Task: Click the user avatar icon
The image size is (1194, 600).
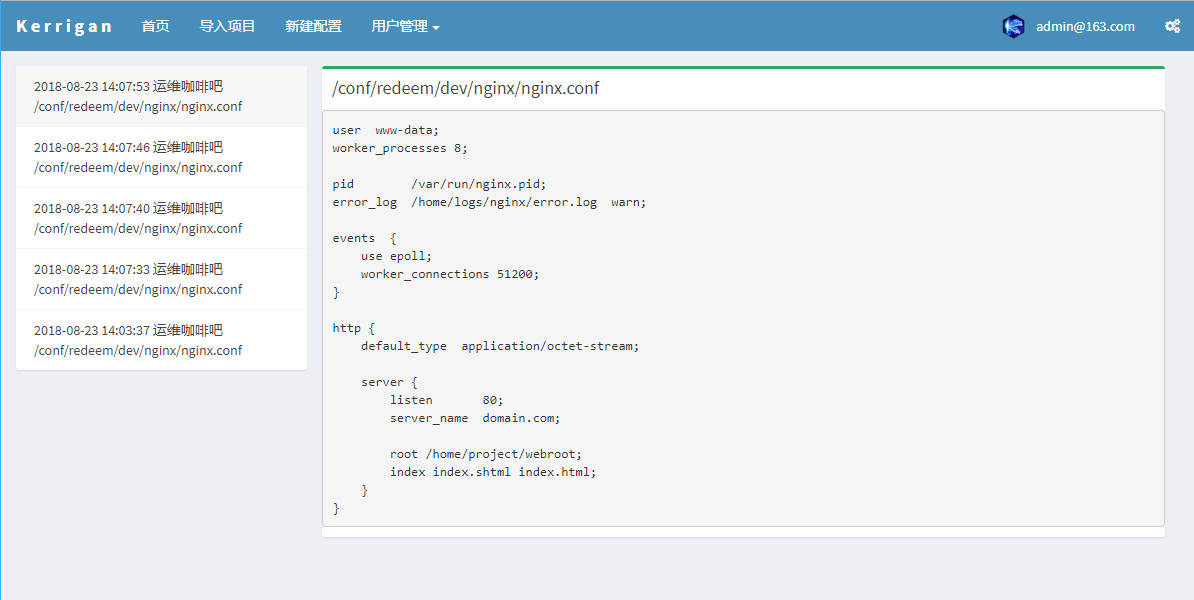Action: pyautogui.click(x=1013, y=27)
